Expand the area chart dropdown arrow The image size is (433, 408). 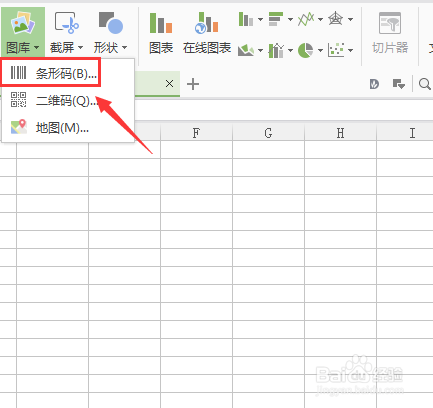click(x=260, y=51)
